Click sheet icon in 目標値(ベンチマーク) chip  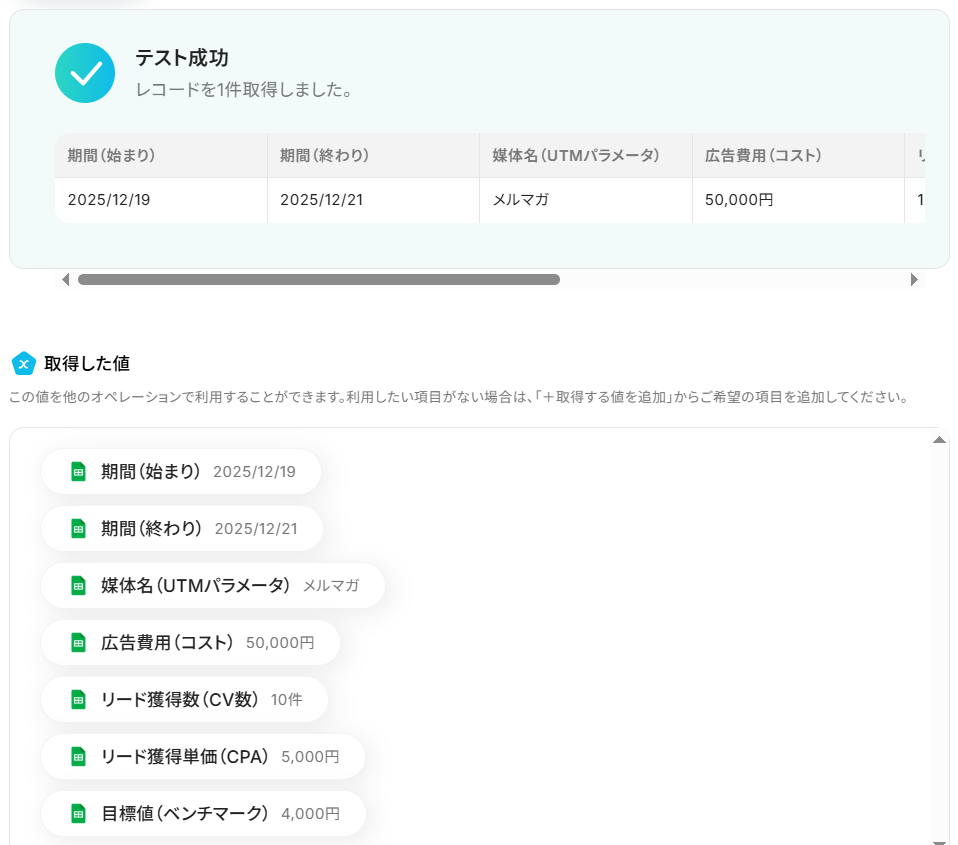[78, 814]
